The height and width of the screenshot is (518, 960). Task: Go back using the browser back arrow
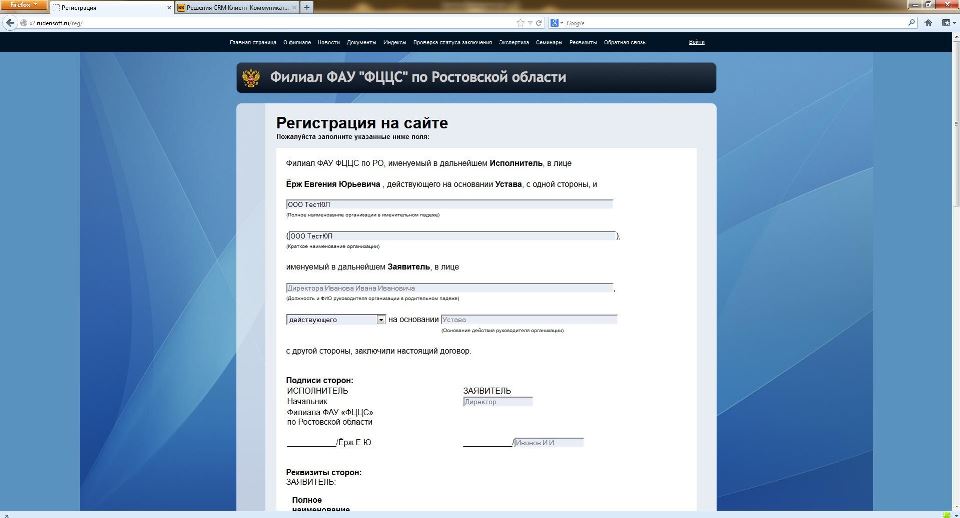[x=10, y=23]
